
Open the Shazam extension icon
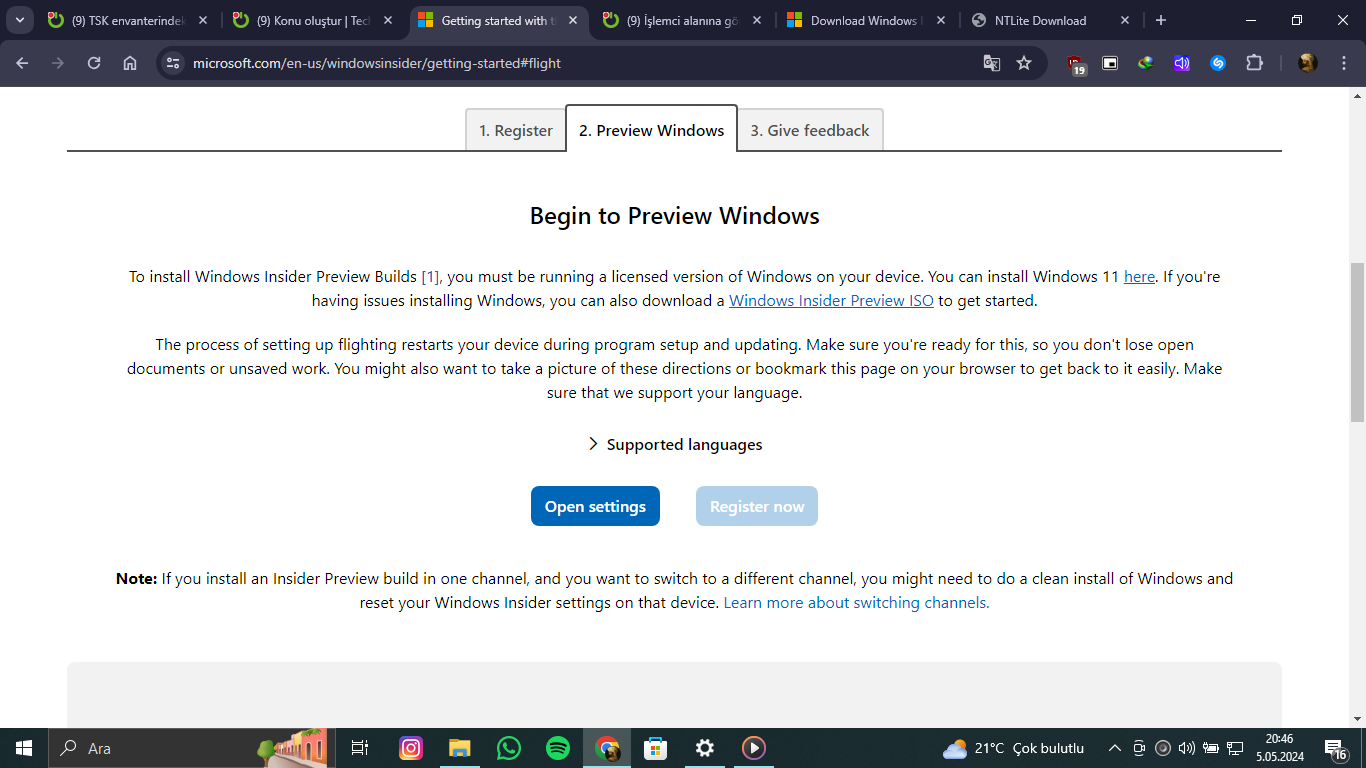(1218, 63)
